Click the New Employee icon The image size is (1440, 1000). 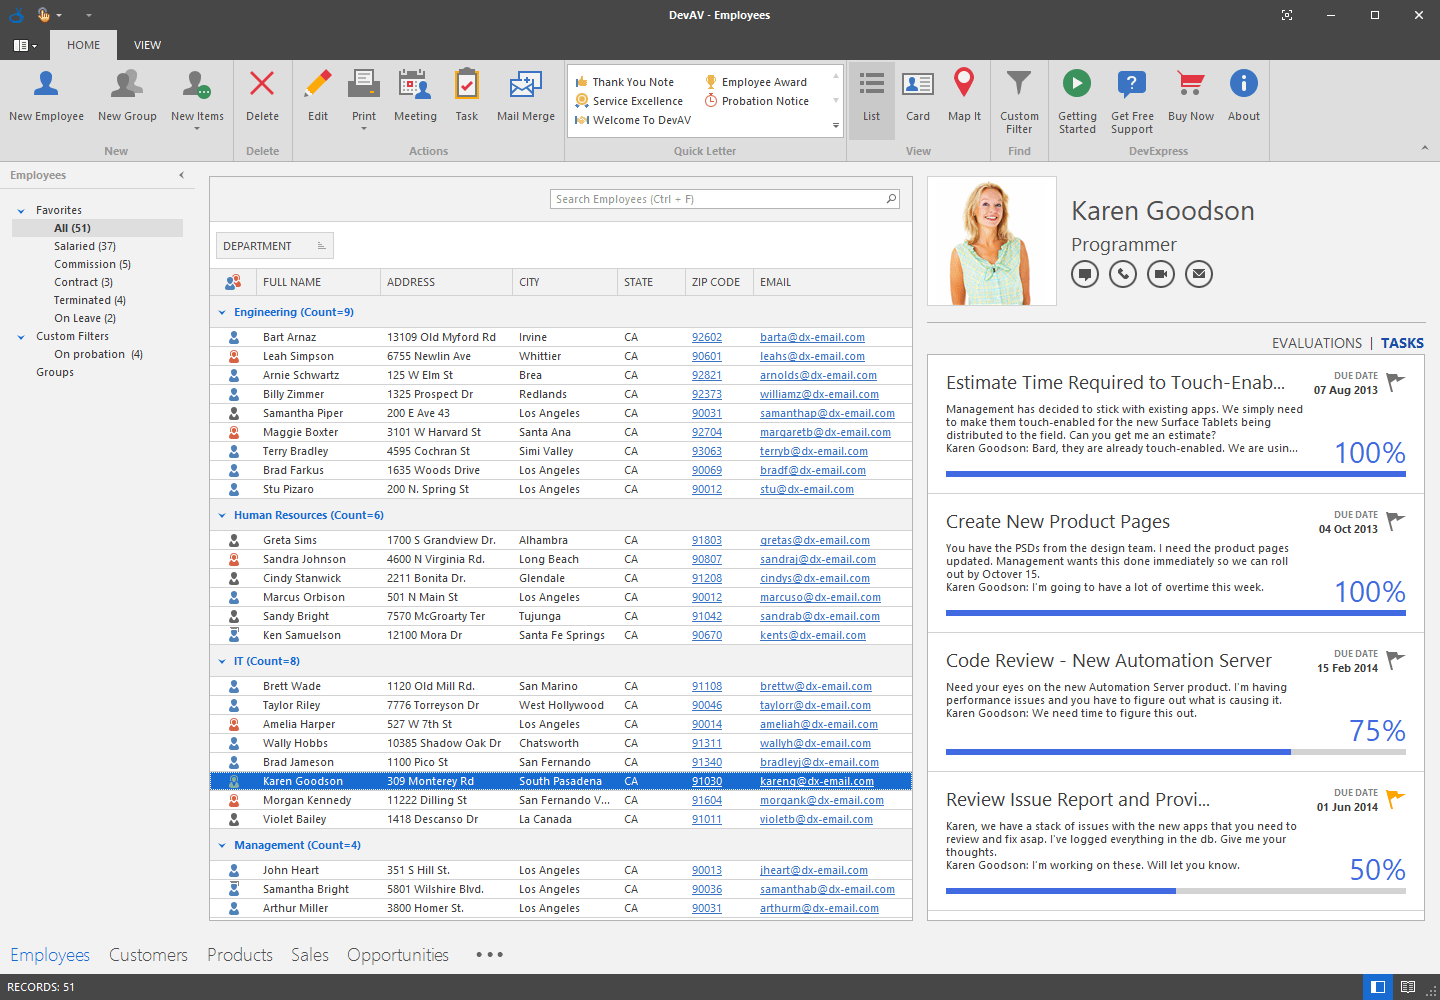point(46,85)
